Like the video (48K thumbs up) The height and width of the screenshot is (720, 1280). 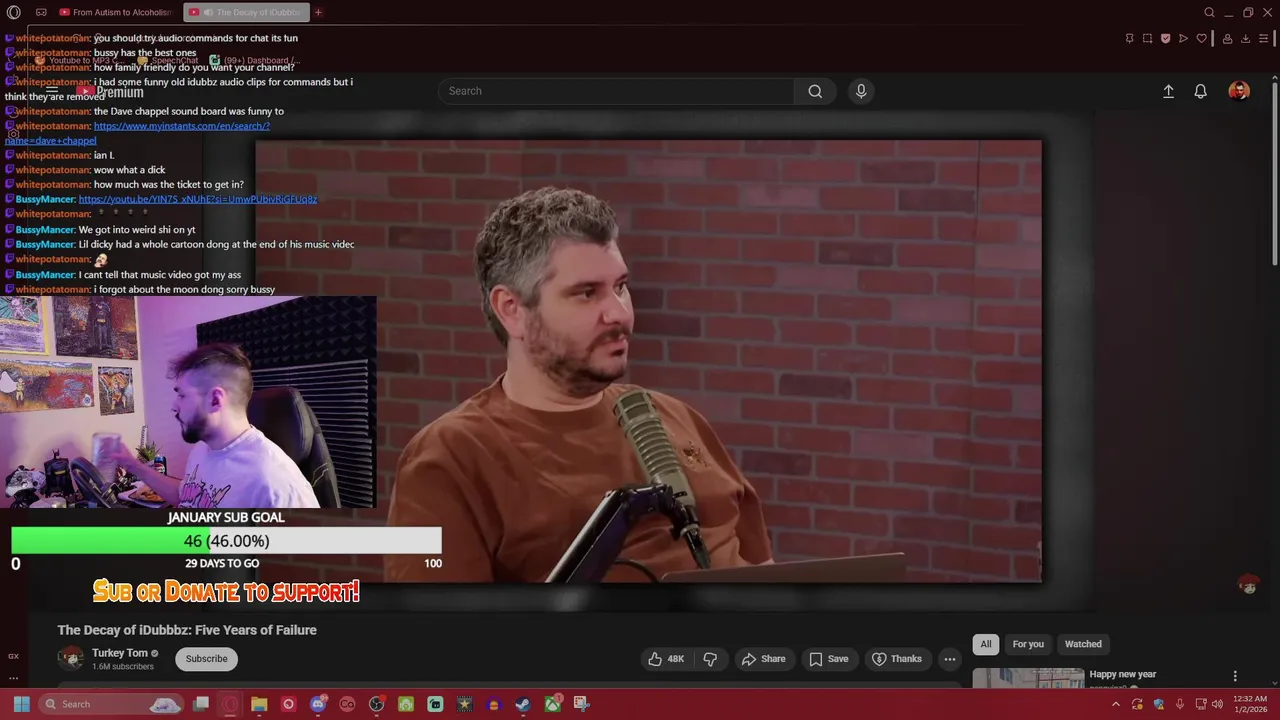666,659
